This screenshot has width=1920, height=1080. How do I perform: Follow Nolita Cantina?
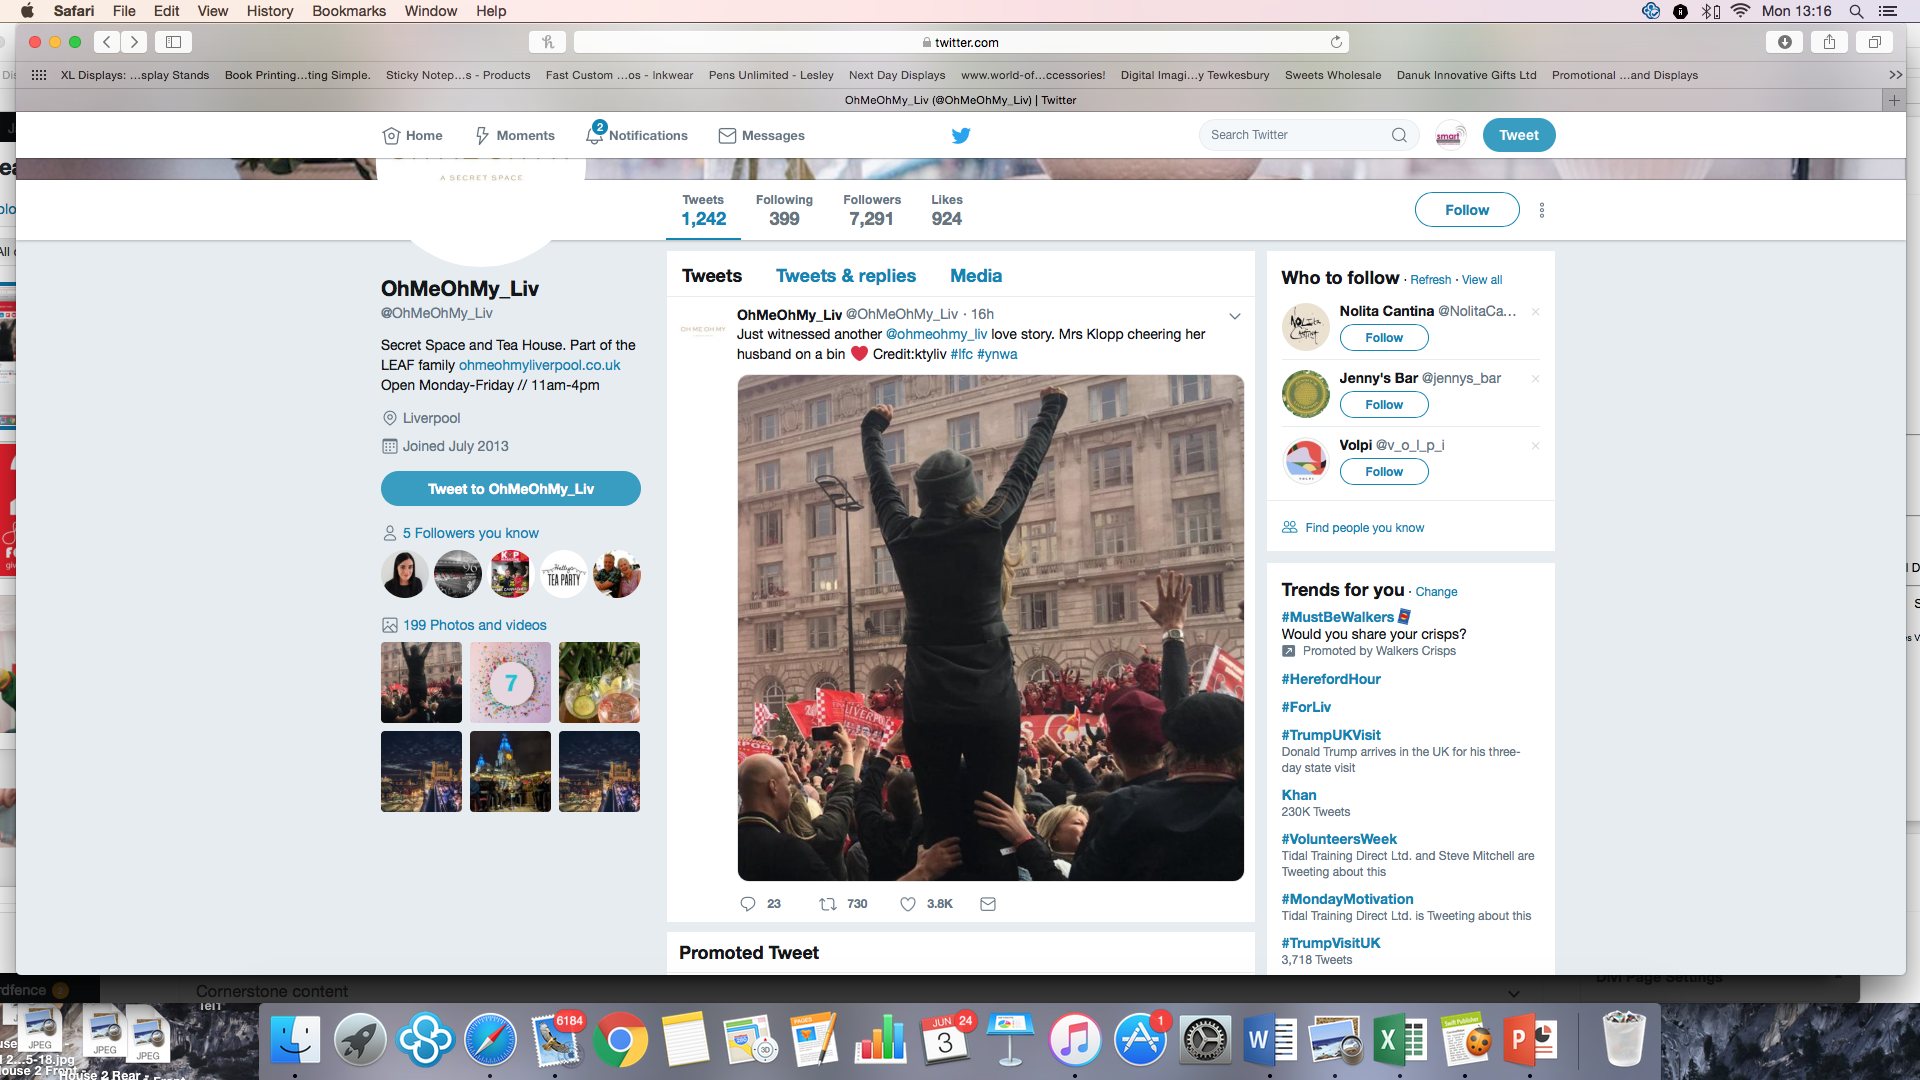click(1384, 338)
